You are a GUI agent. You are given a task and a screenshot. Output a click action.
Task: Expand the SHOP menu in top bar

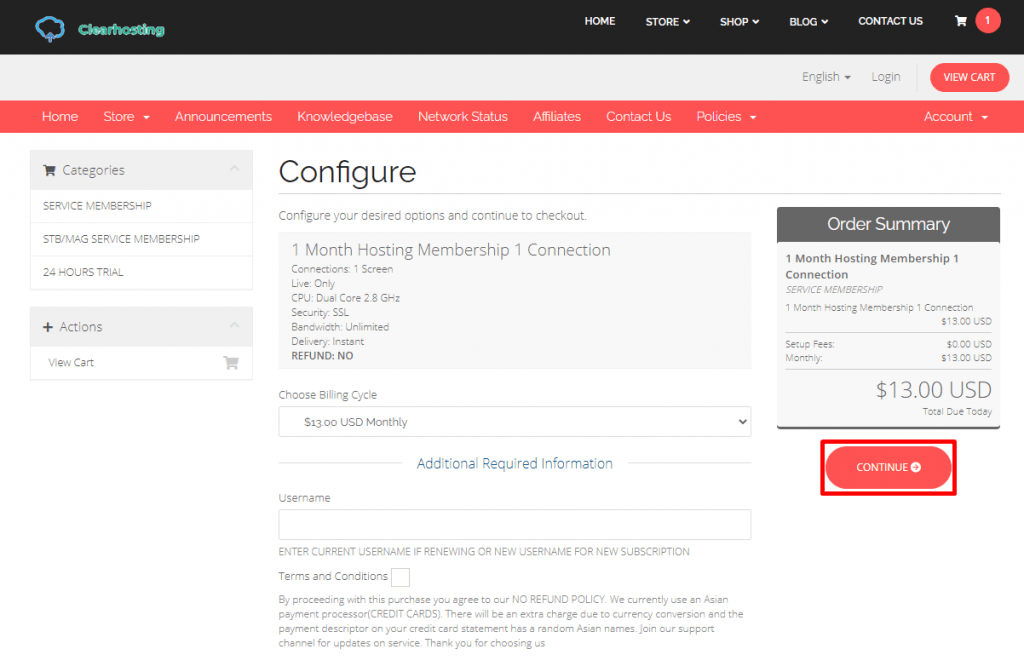[x=739, y=22]
